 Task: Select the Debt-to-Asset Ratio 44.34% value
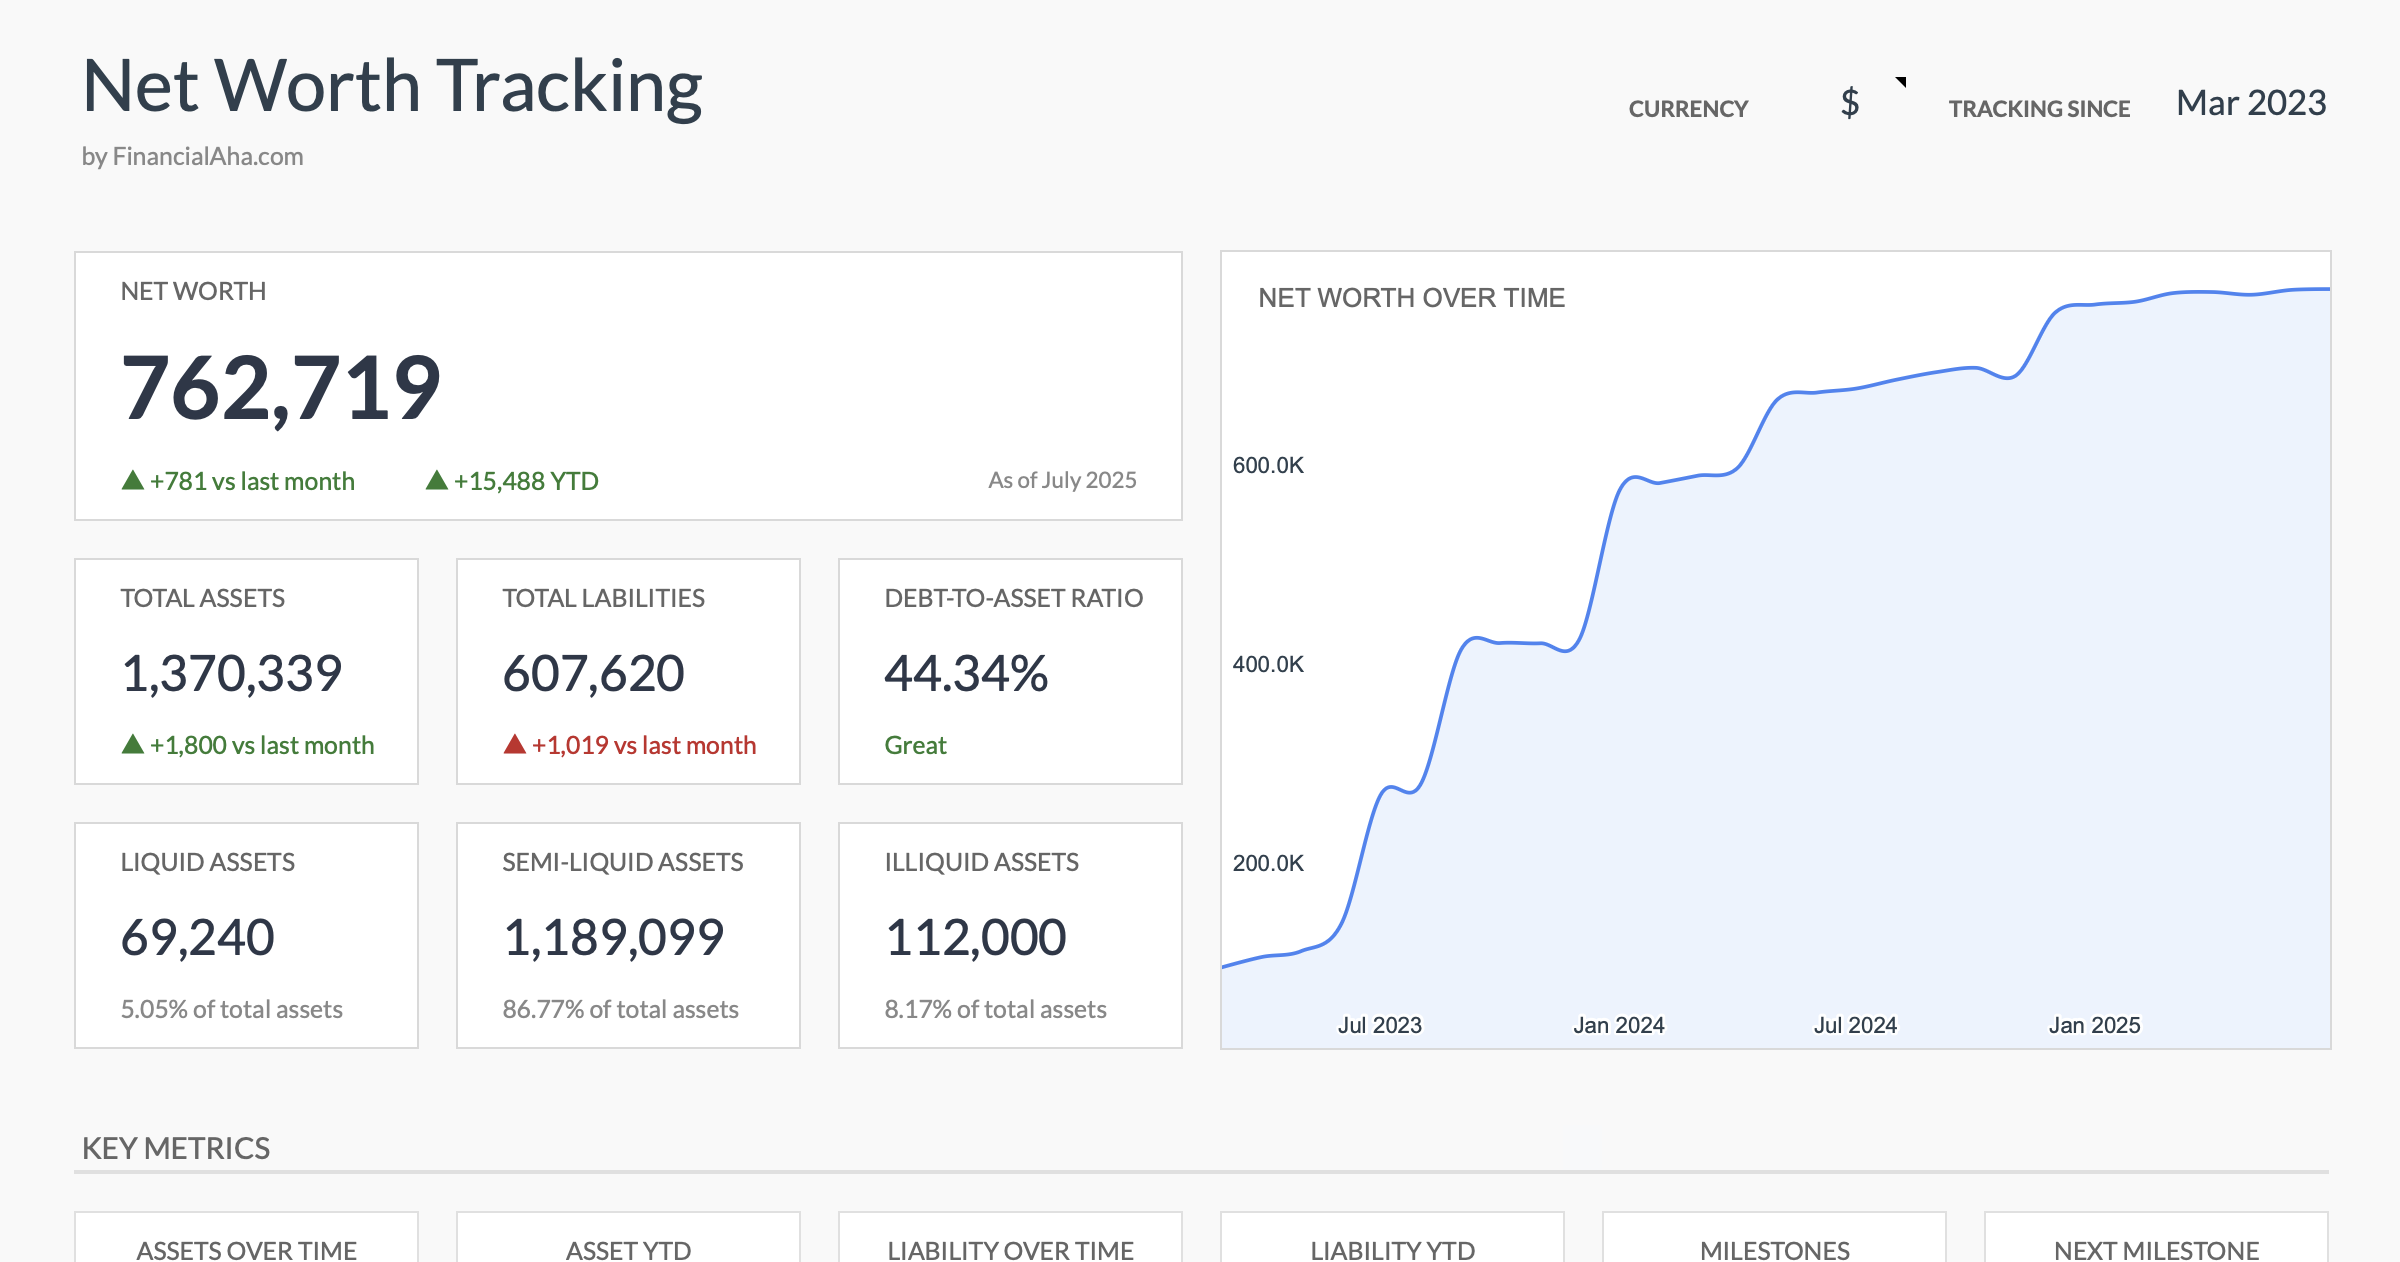(x=966, y=674)
